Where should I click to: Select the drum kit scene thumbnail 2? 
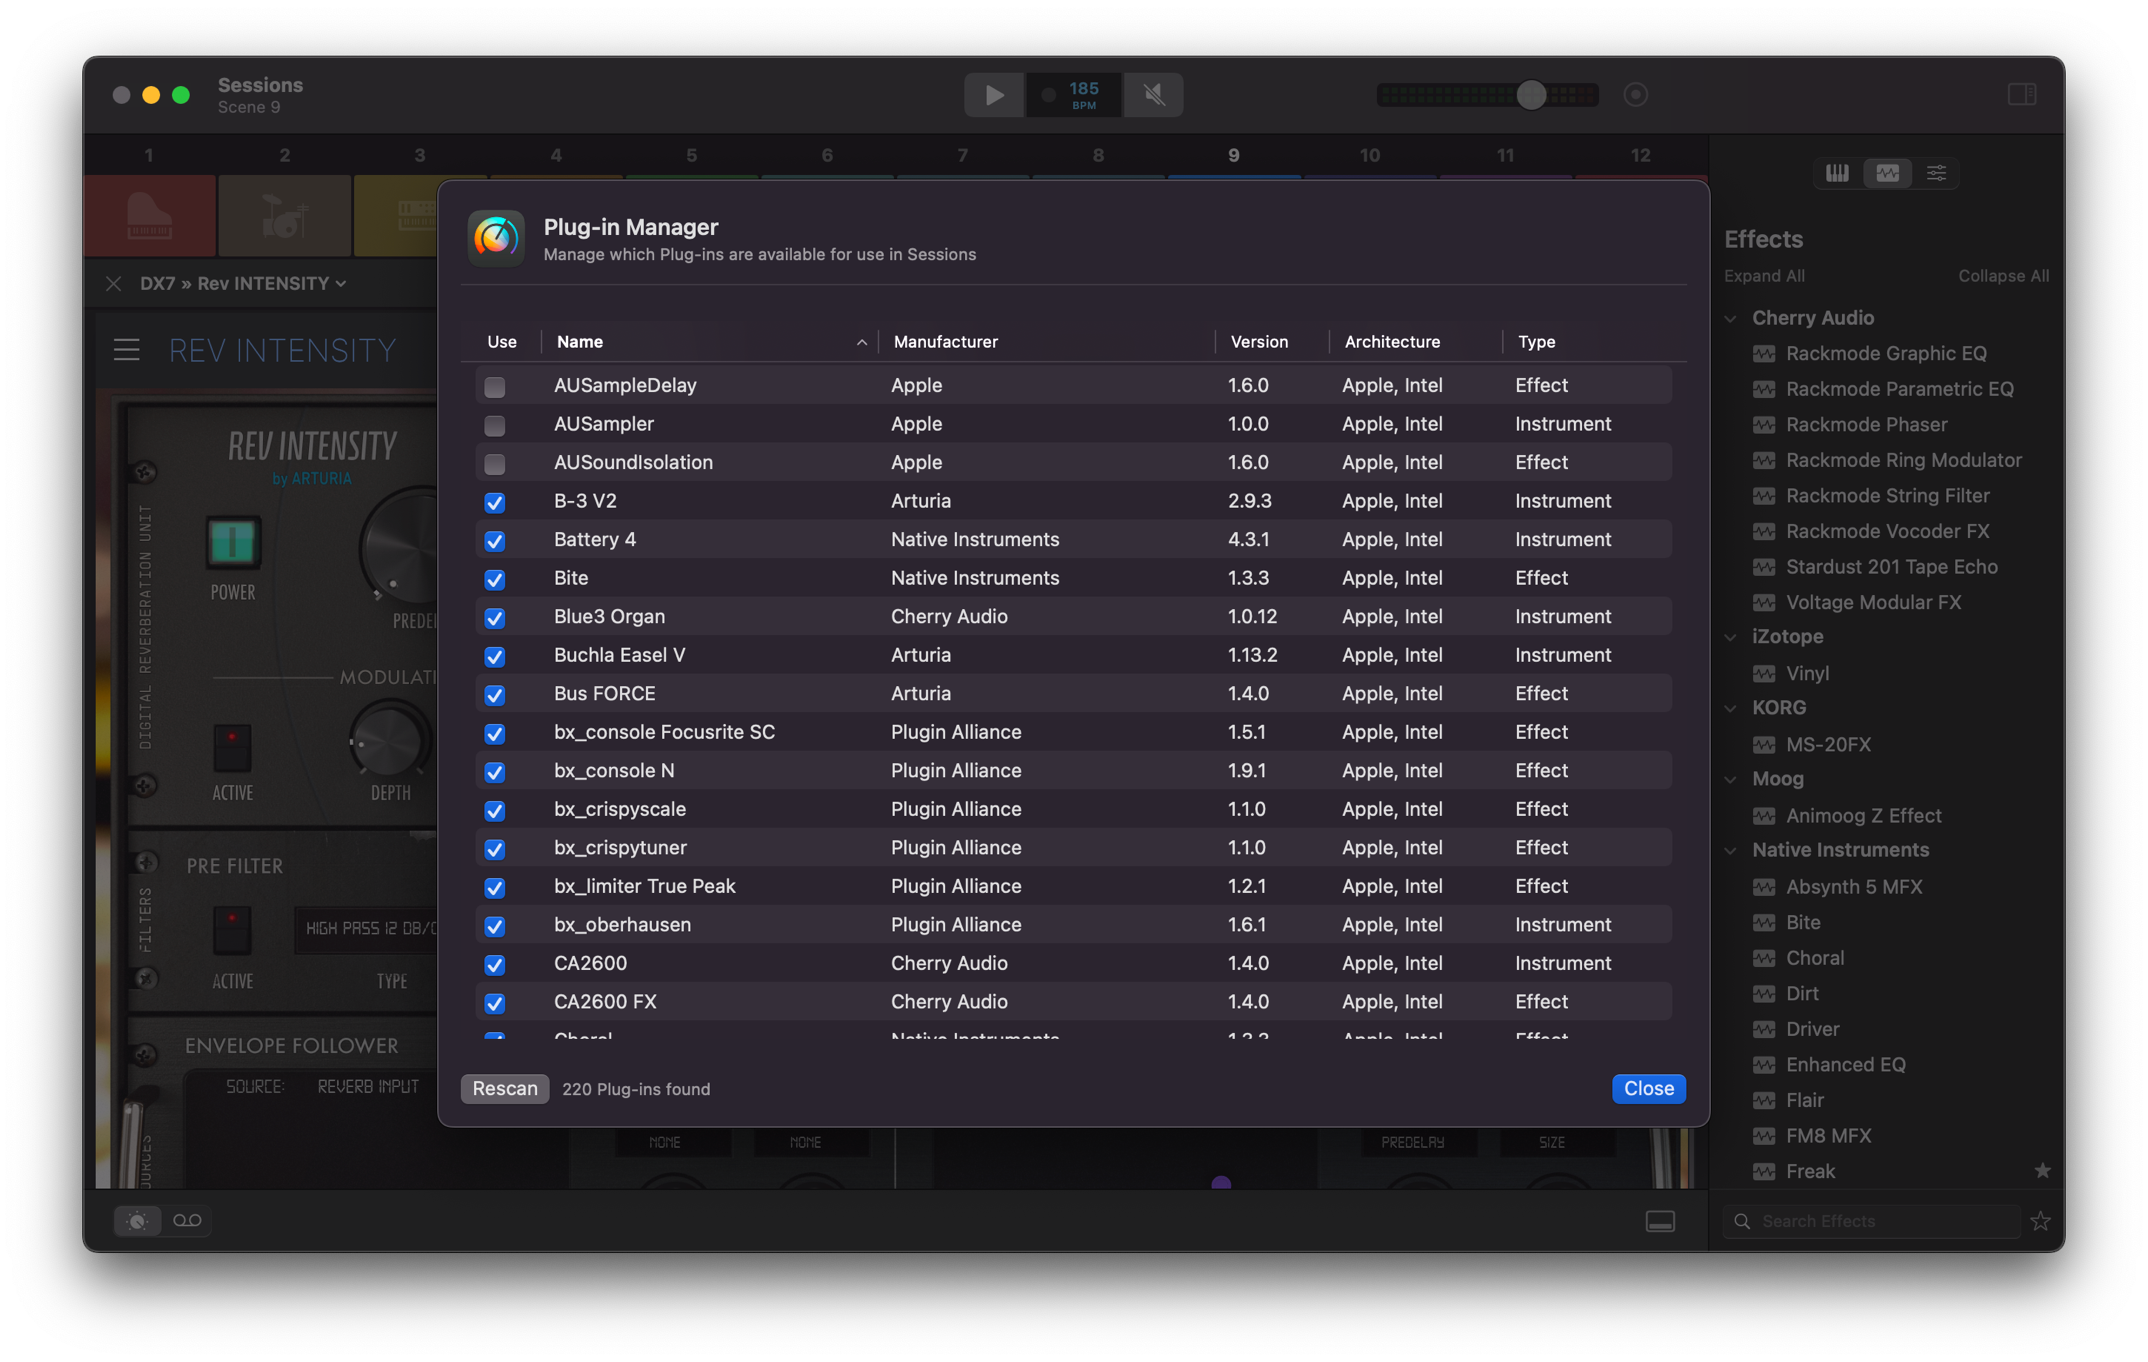pyautogui.click(x=284, y=215)
